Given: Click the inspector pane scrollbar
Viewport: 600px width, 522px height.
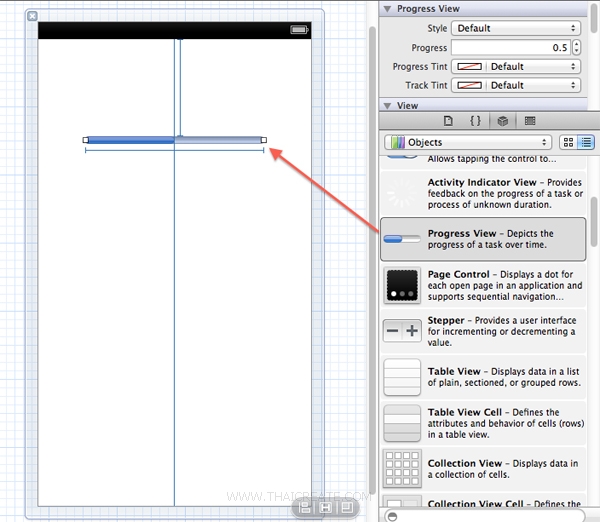Looking at the screenshot, I should tap(594, 17).
